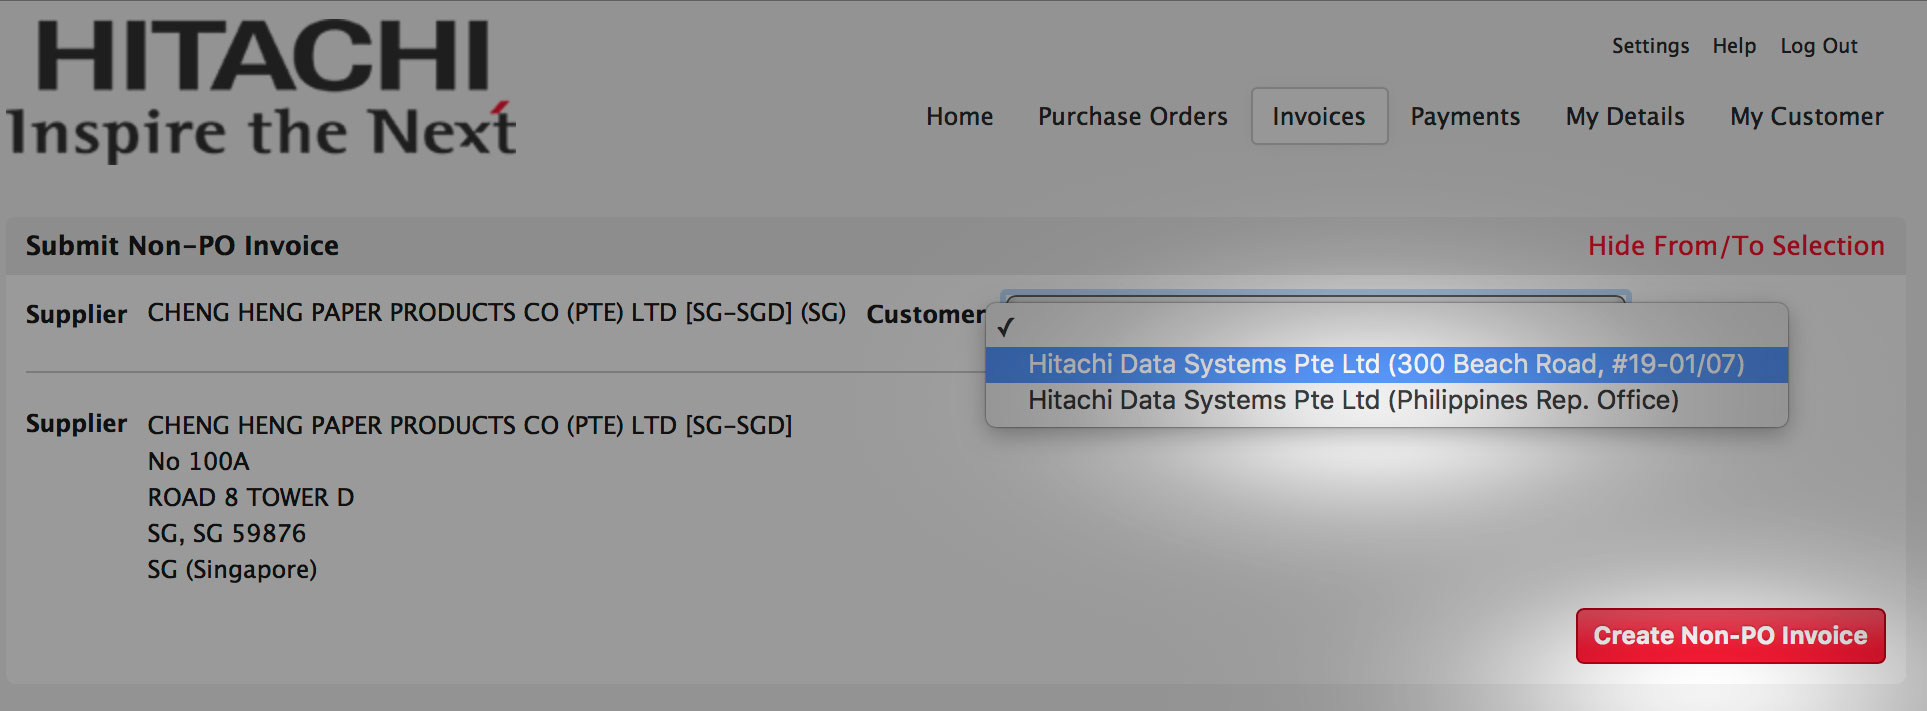Open the Help page
Viewport: 1927px width, 711px height.
click(1734, 46)
